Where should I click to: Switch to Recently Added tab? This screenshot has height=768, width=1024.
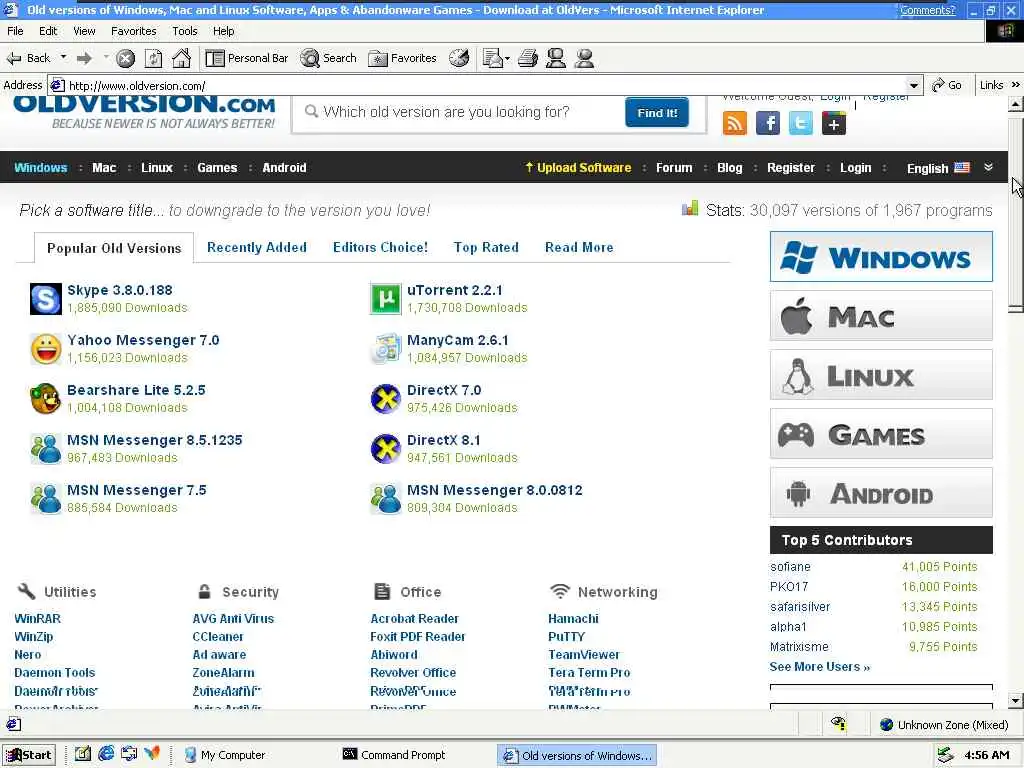[x=257, y=248]
